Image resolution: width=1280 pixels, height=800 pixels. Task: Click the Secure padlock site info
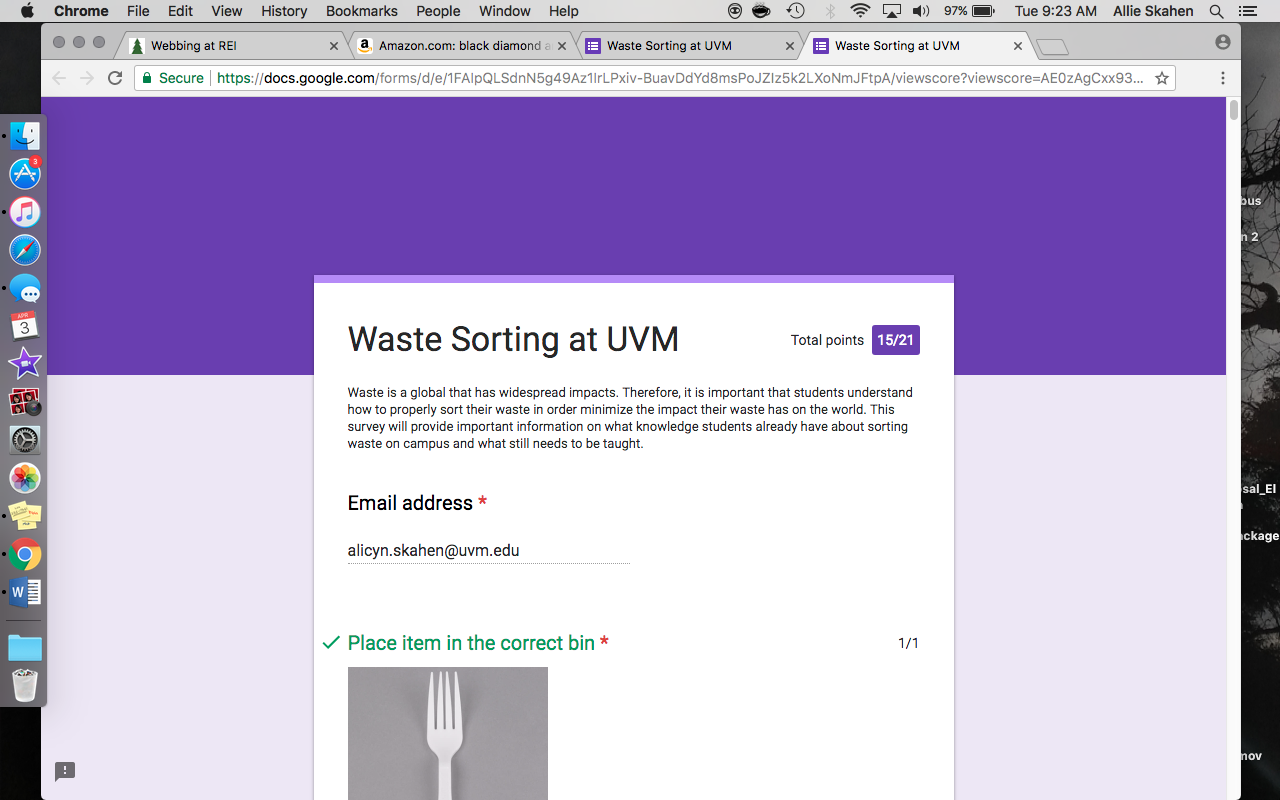tap(172, 78)
